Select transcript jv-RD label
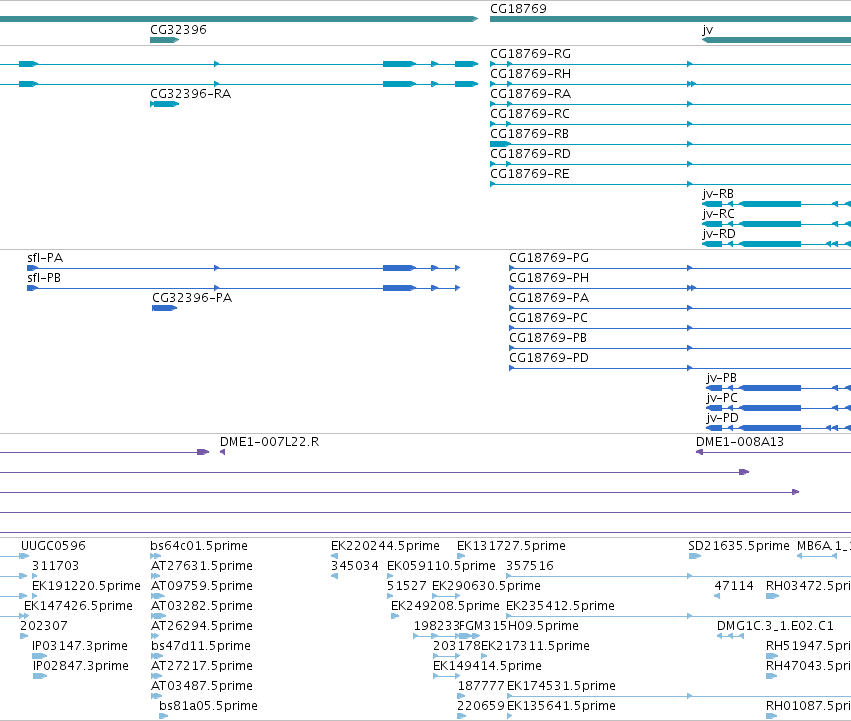Image resolution: width=851 pixels, height=721 pixels. pyautogui.click(x=719, y=234)
